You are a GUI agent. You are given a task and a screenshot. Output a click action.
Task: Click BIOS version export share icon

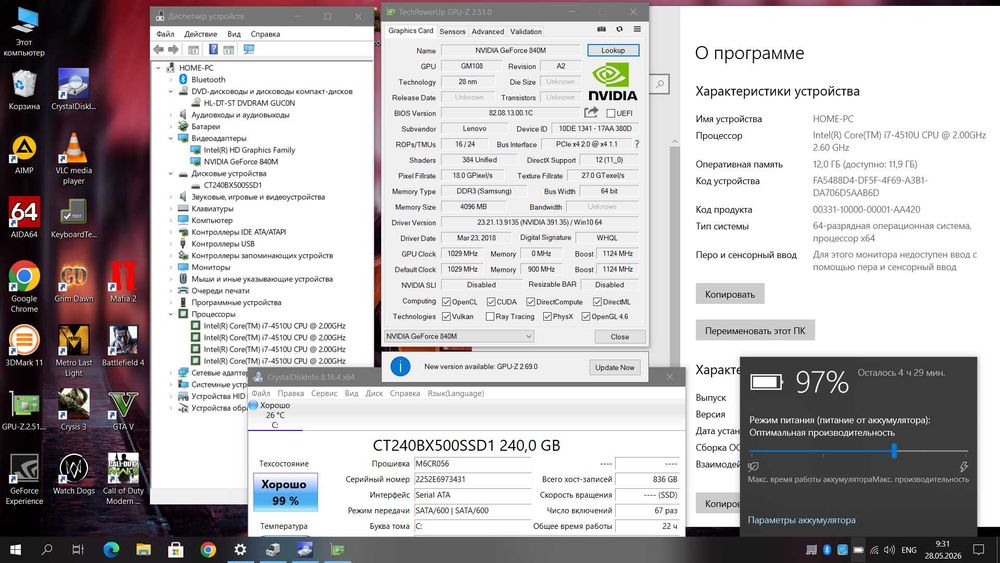[x=591, y=113]
